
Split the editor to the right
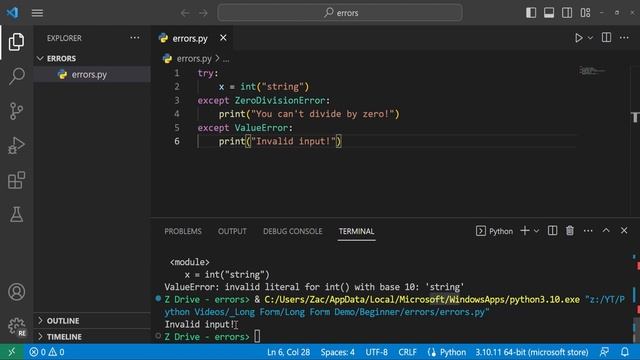tap(606, 38)
